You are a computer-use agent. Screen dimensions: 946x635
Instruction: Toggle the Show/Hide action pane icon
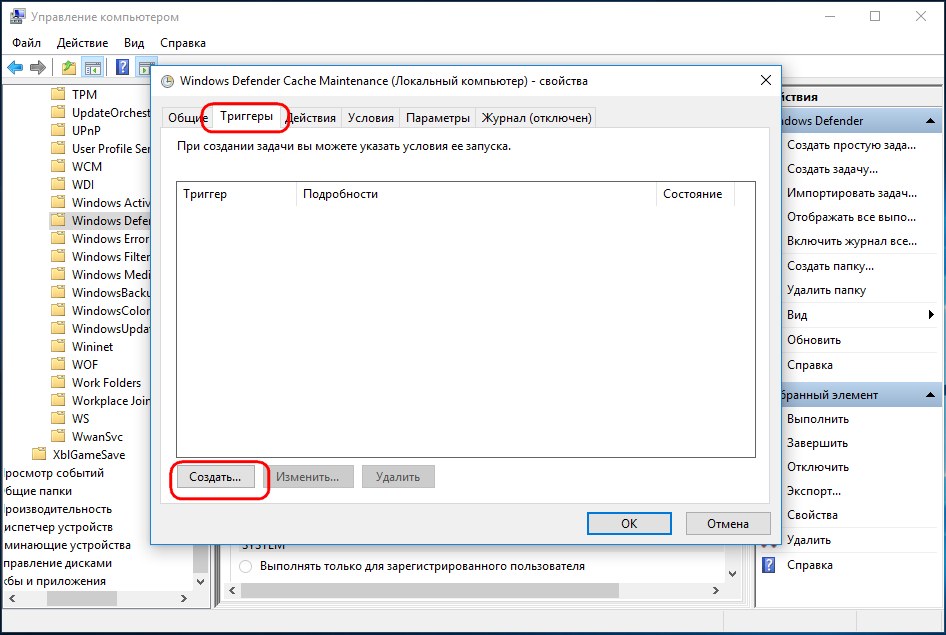point(145,68)
